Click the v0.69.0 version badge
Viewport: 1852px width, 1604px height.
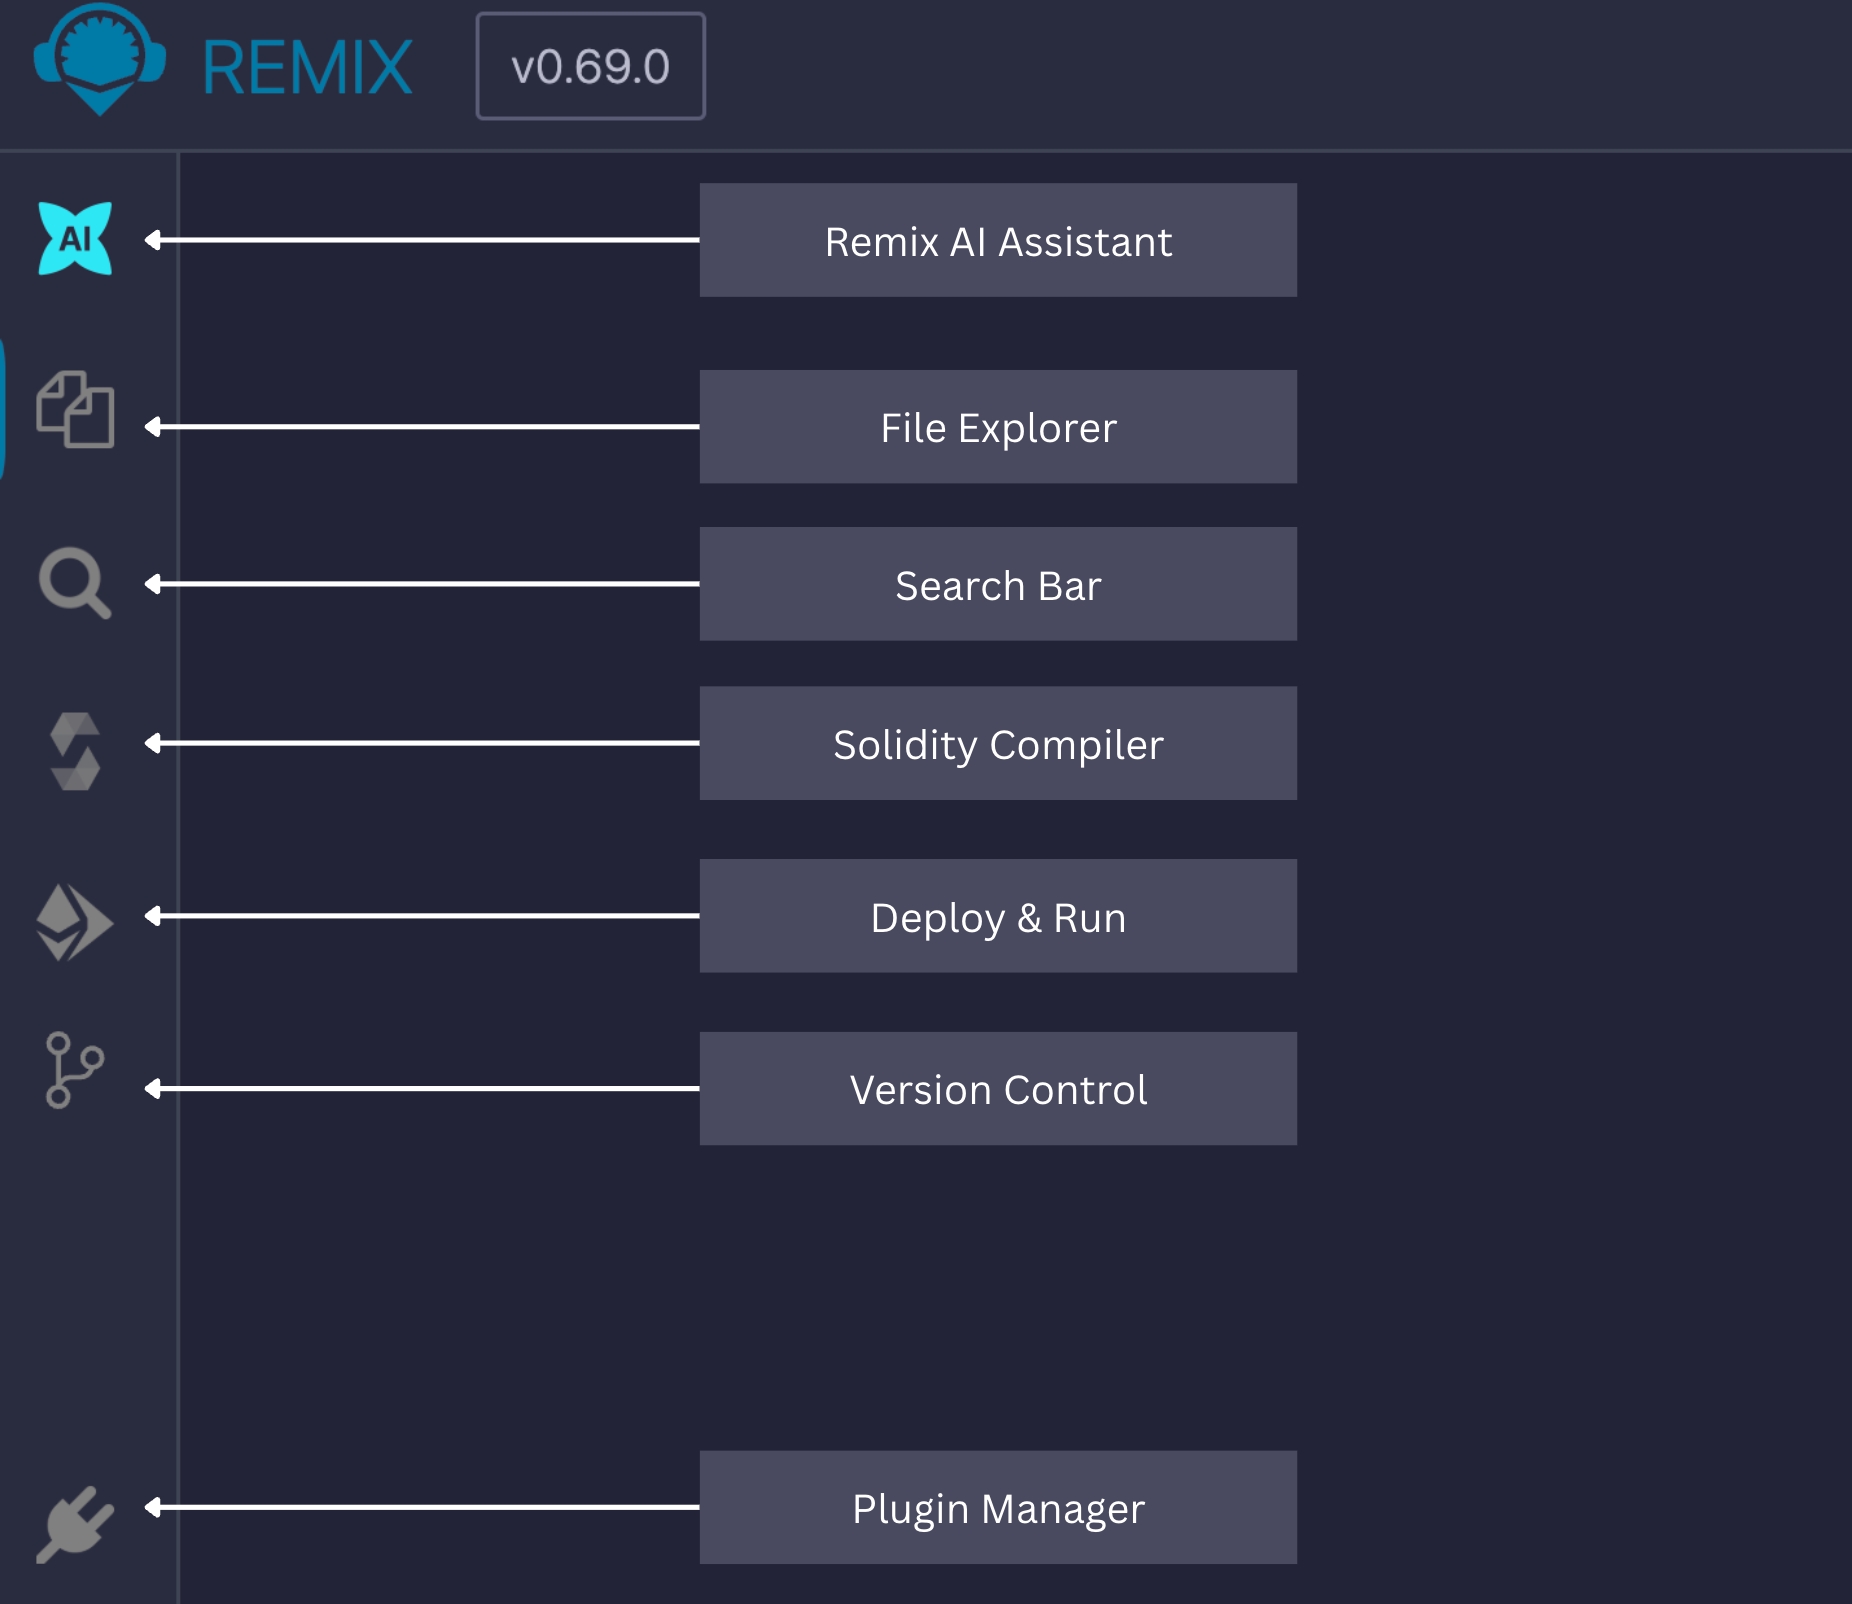click(x=590, y=67)
